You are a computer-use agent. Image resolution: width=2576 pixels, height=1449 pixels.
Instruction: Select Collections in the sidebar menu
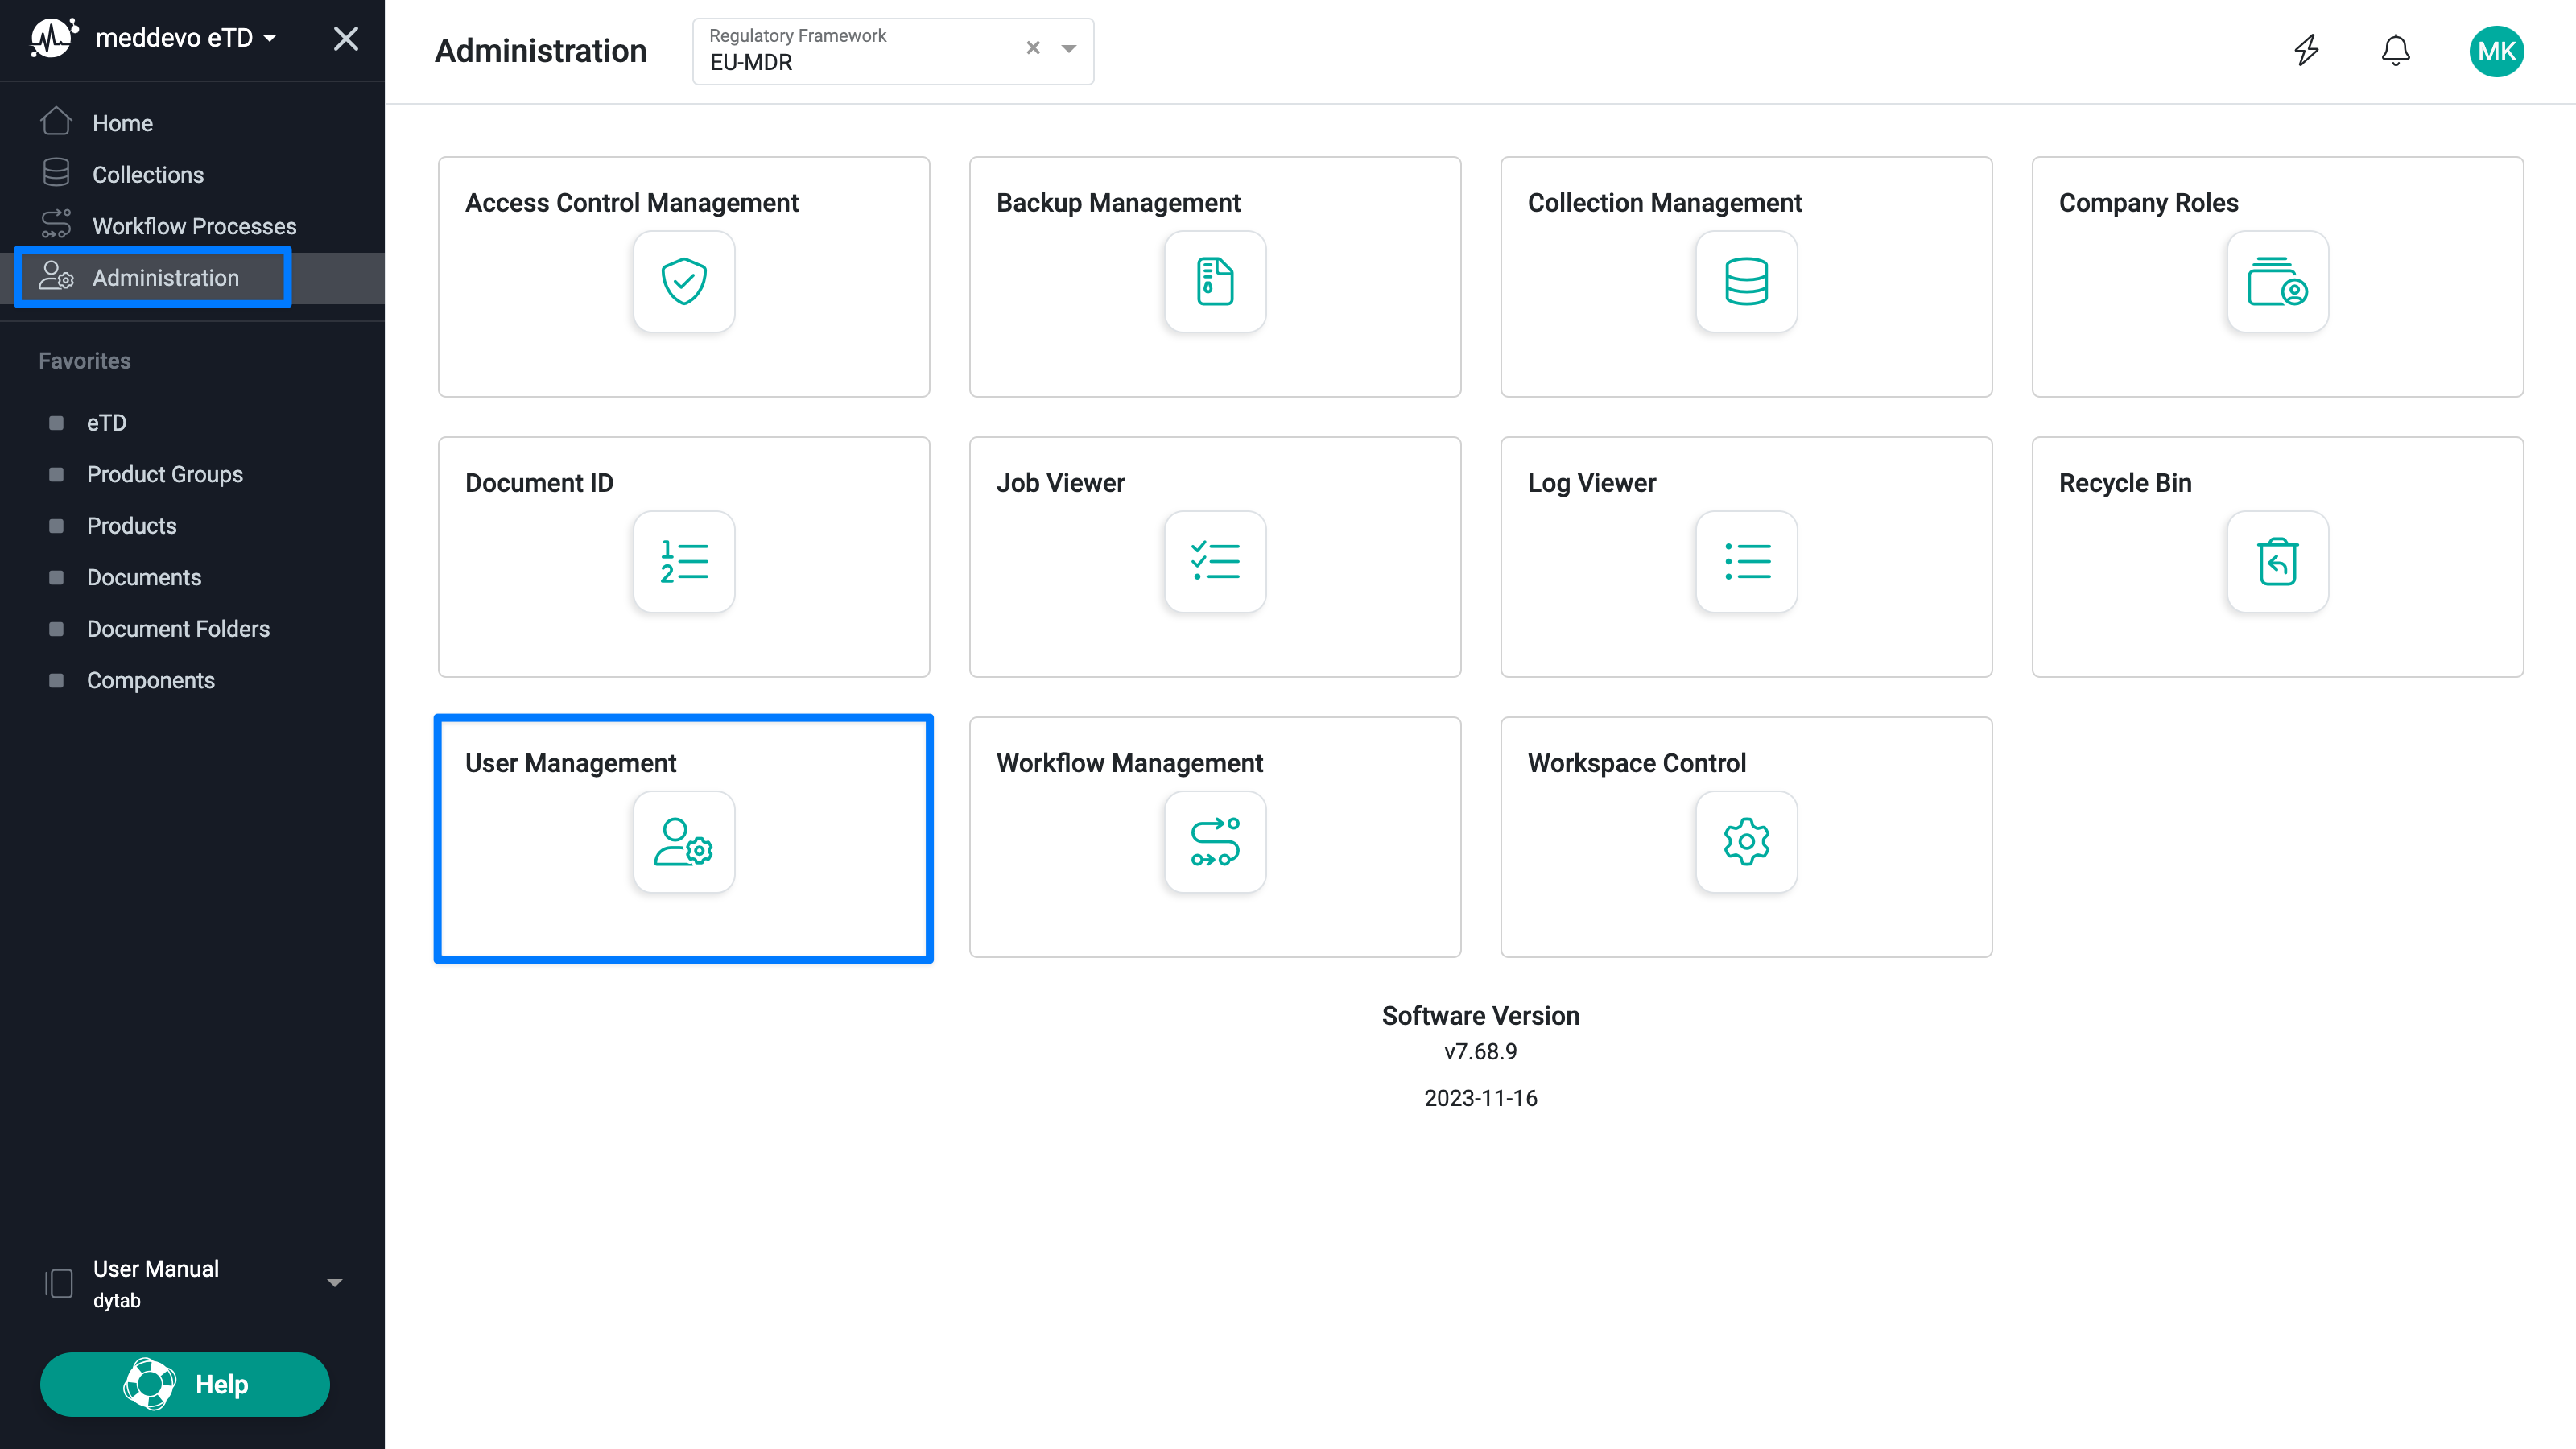(148, 175)
